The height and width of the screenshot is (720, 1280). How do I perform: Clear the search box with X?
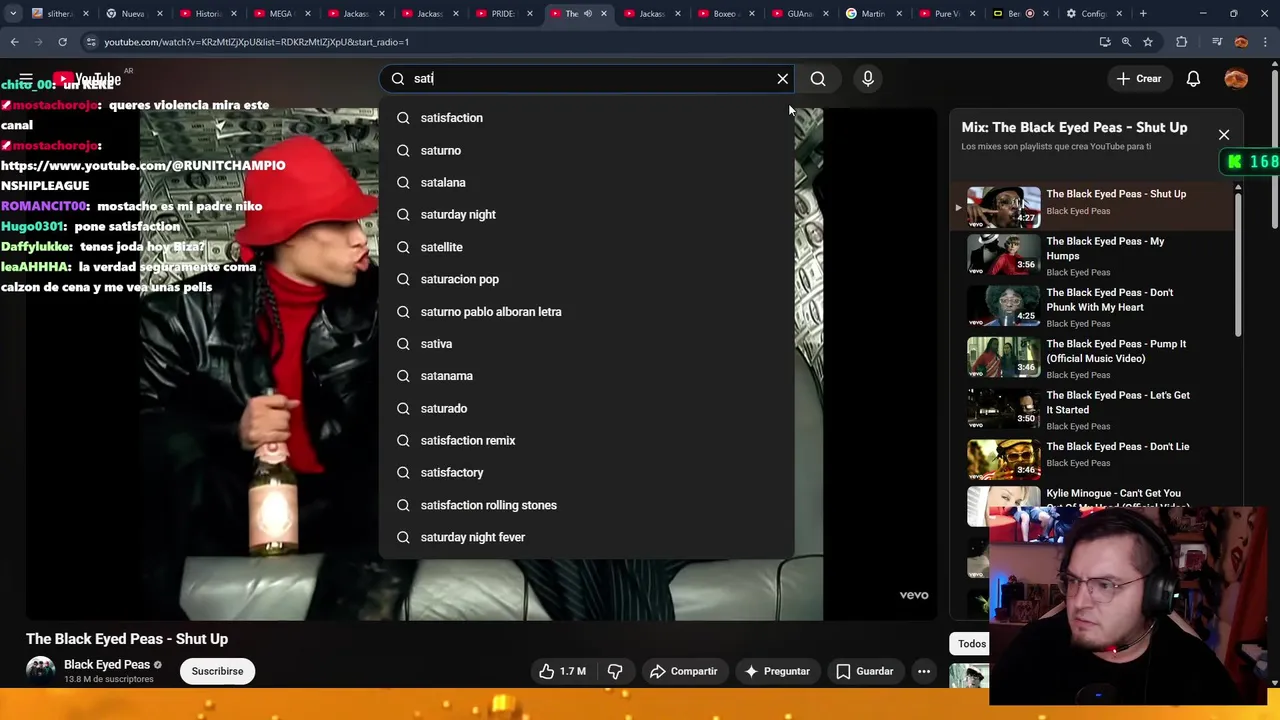(783, 78)
